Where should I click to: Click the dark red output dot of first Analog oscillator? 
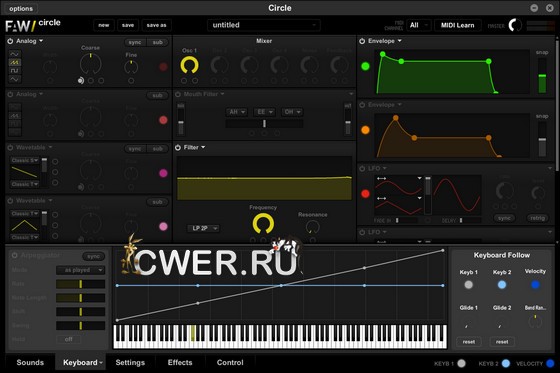163,67
